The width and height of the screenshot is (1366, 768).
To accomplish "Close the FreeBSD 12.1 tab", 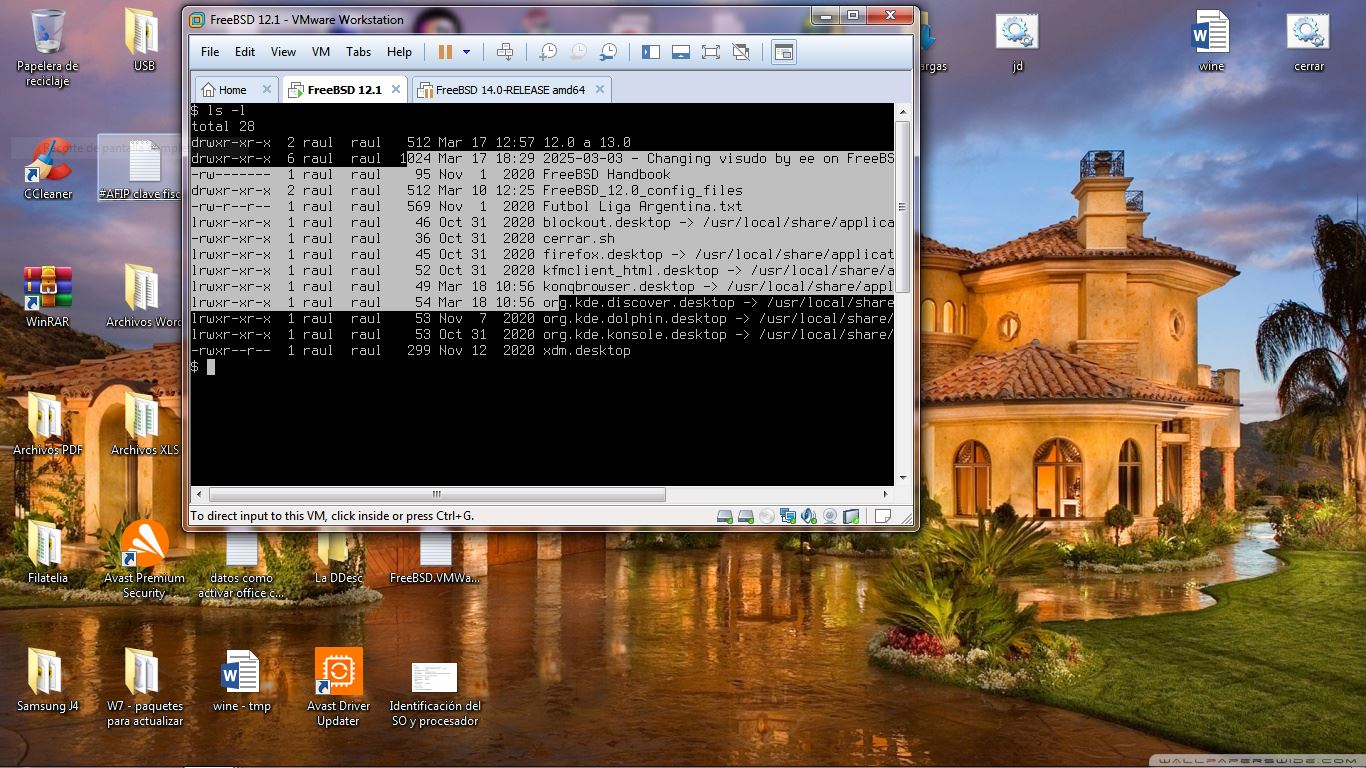I will 396,90.
